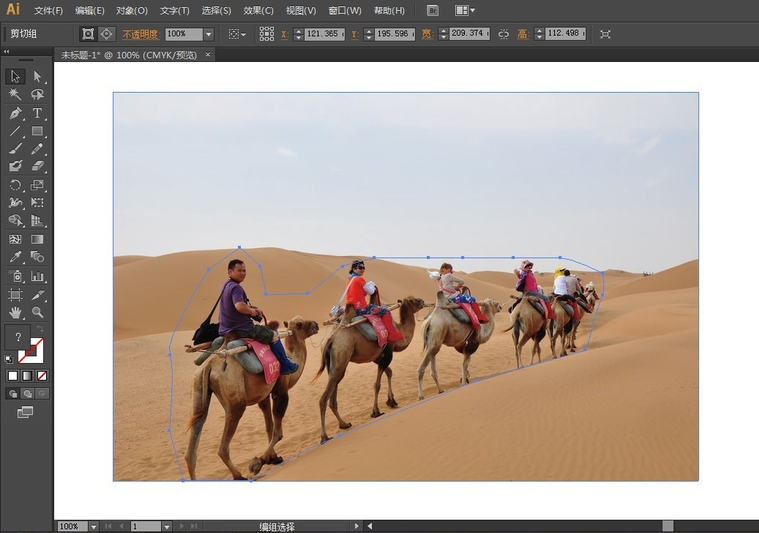Select the Symbol Sprayer tool
Image resolution: width=759 pixels, height=533 pixels.
coord(15,276)
